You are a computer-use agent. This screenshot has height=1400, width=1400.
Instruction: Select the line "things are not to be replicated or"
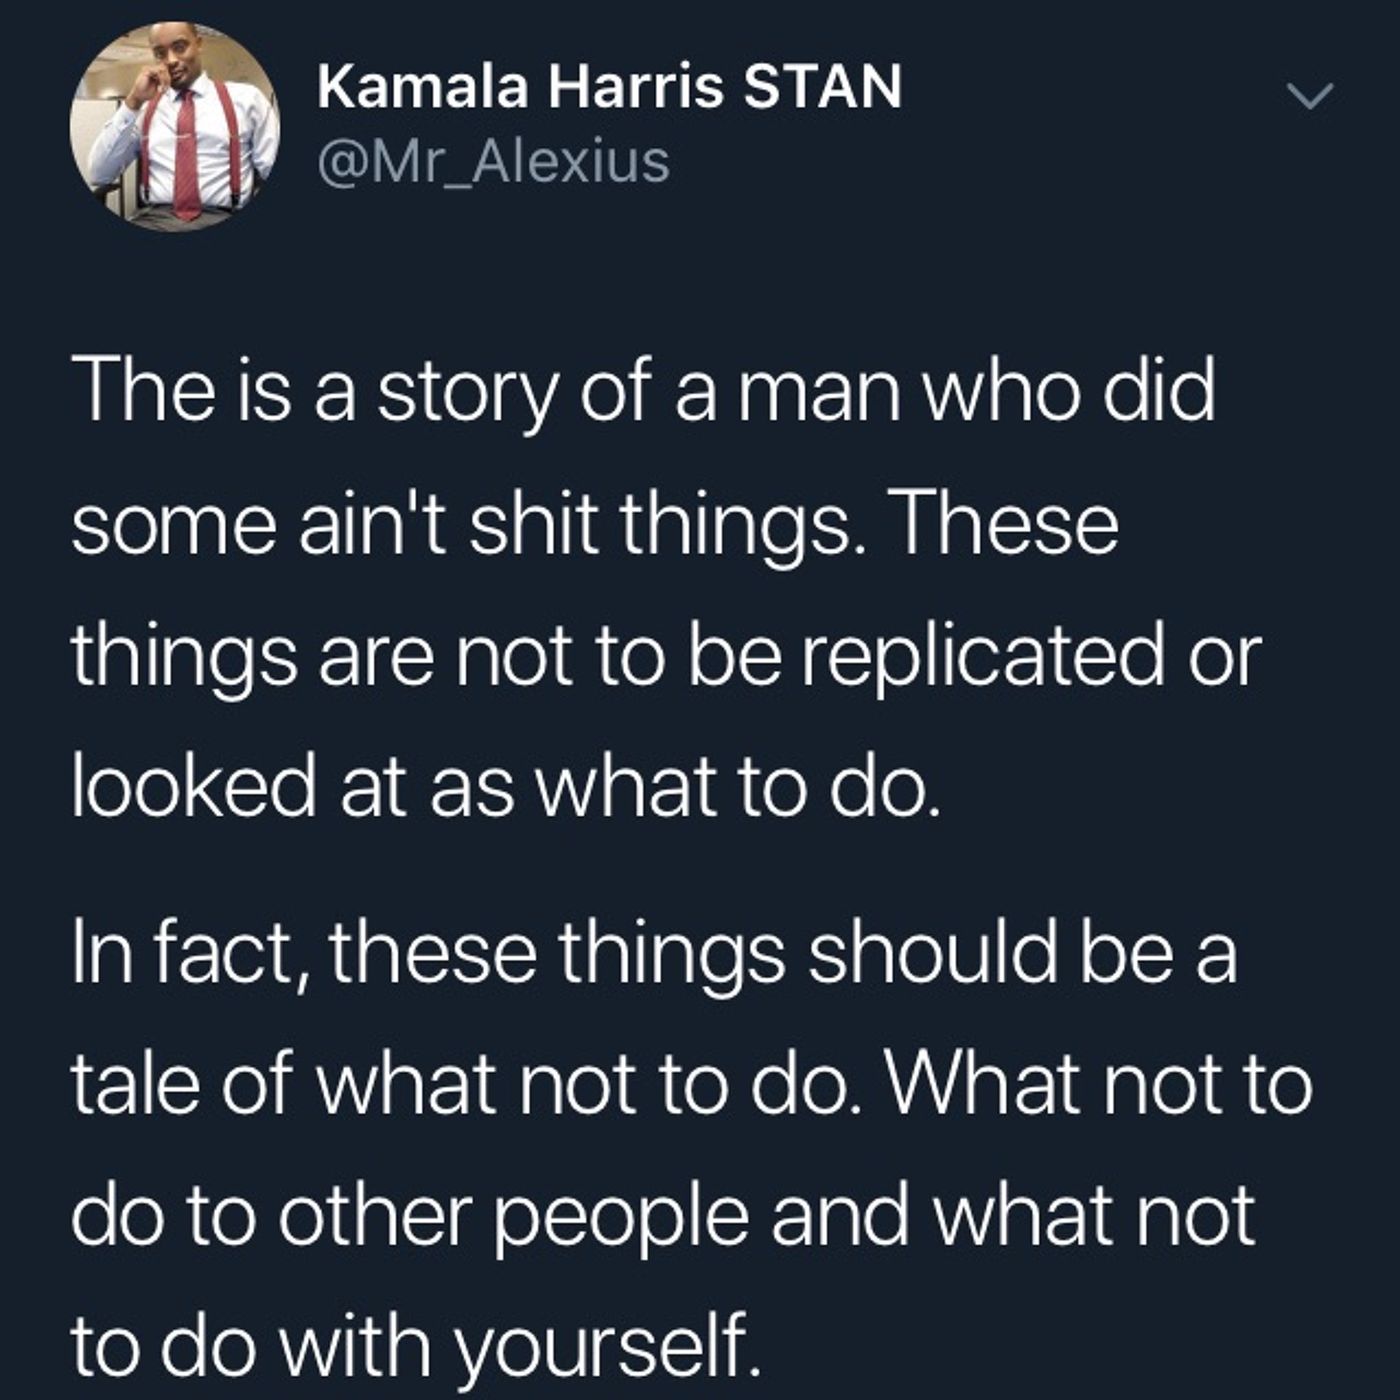point(667,657)
